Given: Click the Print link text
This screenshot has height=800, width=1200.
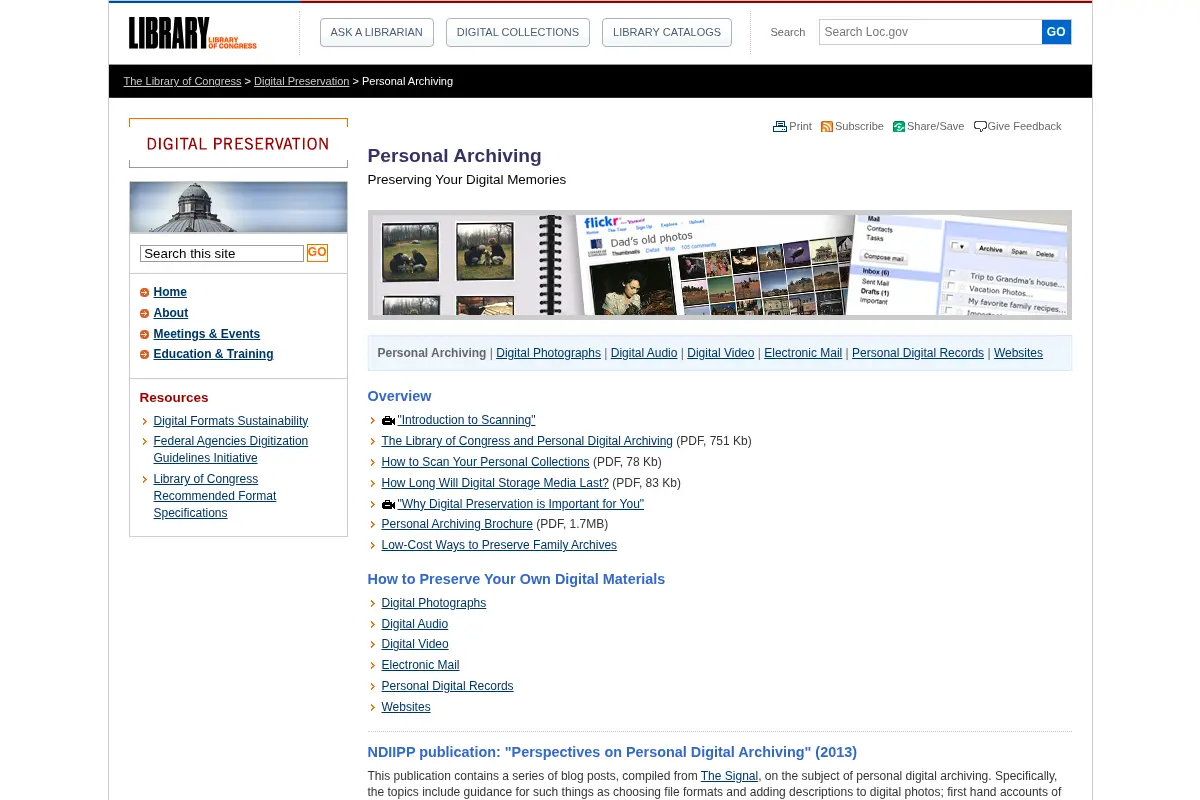Looking at the screenshot, I should (x=800, y=126).
